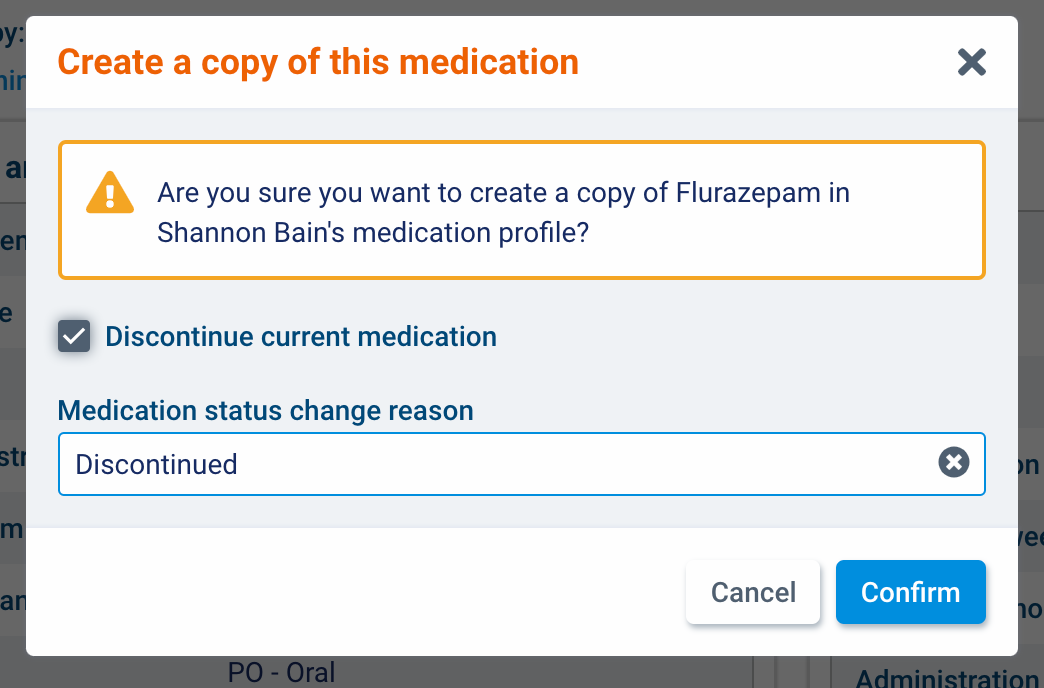Confirm creating the medication copy
The height and width of the screenshot is (688, 1044).
(910, 592)
